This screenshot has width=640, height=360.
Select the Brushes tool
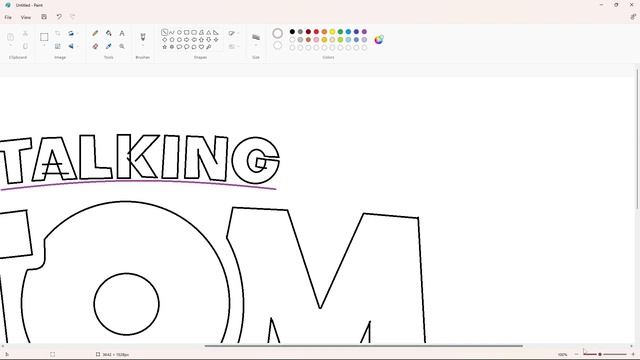143,37
